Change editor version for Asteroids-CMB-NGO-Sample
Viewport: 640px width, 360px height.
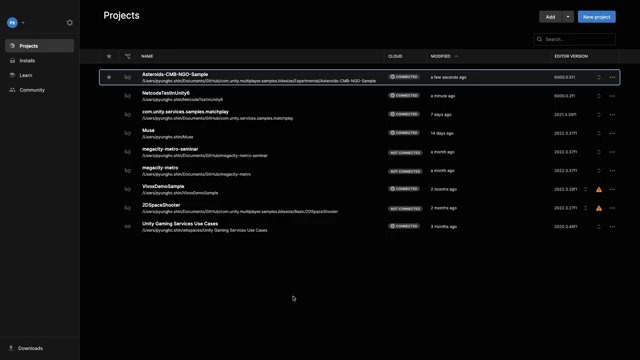coord(599,77)
